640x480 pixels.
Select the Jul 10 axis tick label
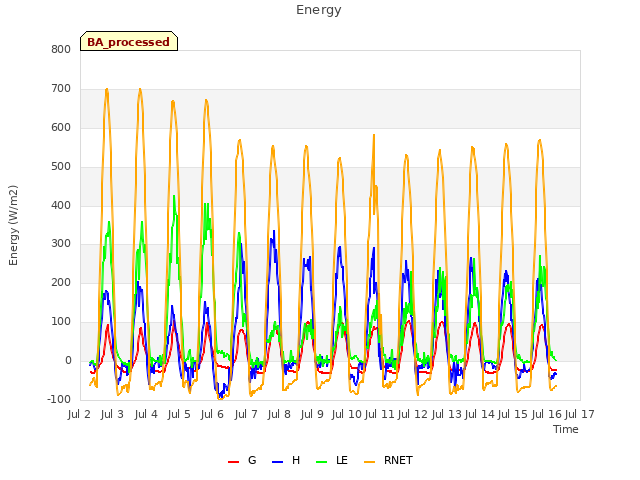[347, 414]
